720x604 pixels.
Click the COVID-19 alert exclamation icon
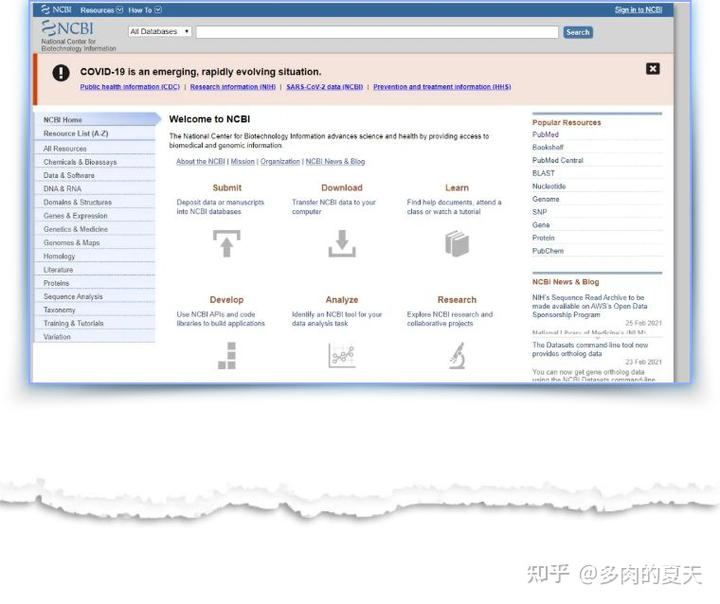pos(61,73)
